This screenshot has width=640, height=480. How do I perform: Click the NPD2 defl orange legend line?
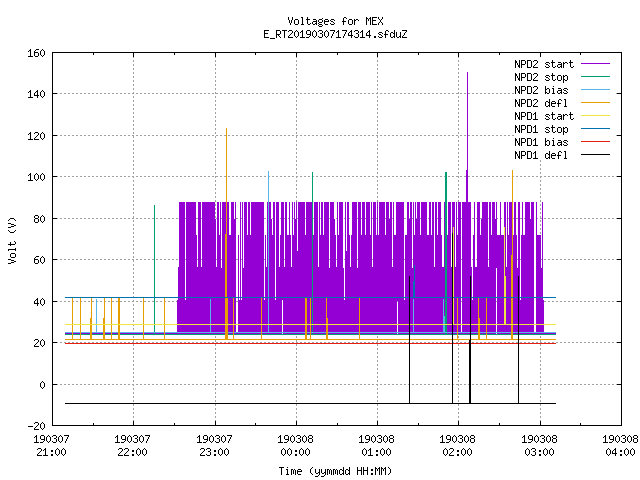coord(595,103)
